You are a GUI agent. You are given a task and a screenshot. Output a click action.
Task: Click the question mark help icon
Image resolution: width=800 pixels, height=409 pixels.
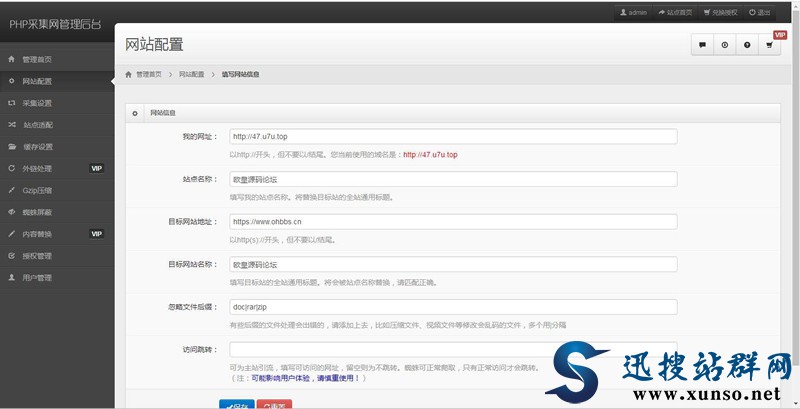point(747,45)
